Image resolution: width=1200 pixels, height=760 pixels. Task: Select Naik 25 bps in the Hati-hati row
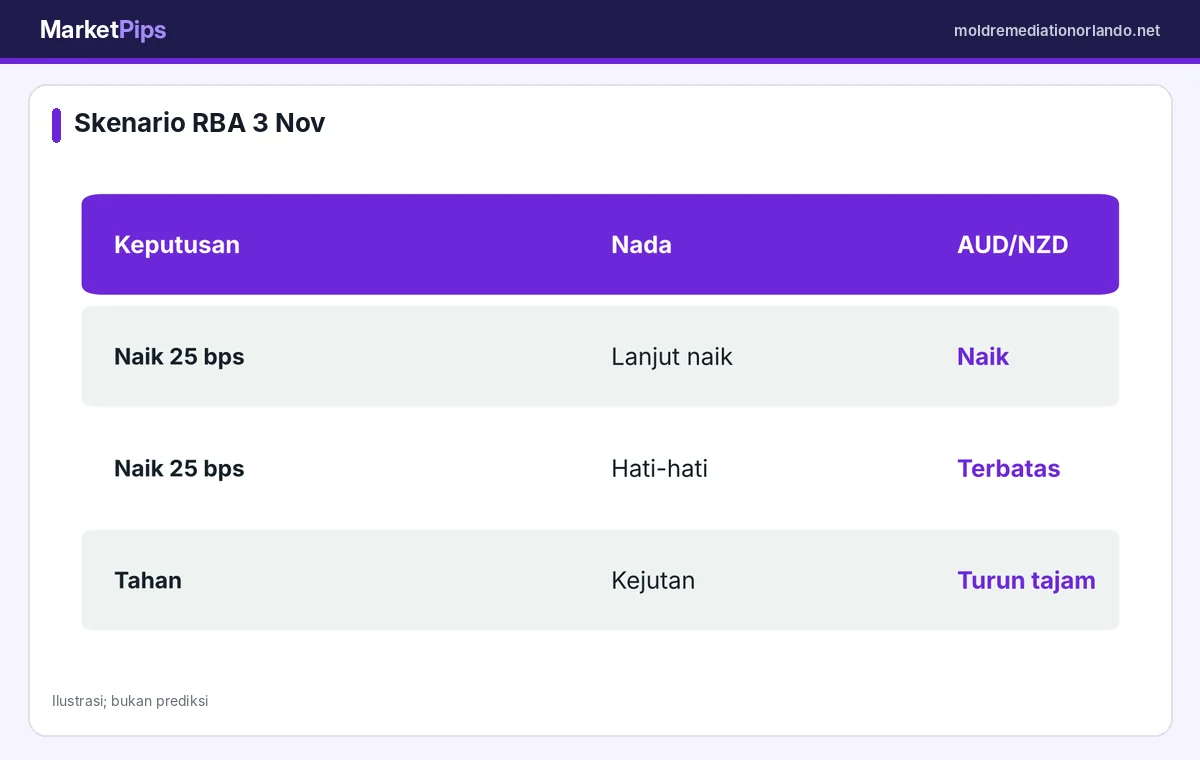coord(179,469)
